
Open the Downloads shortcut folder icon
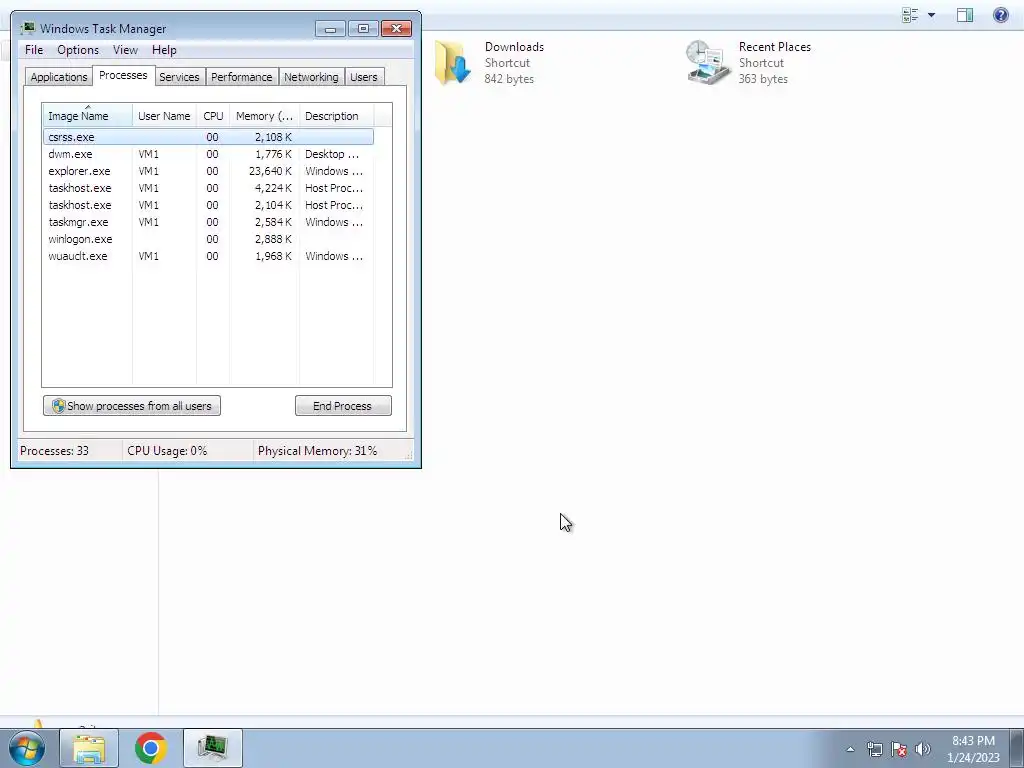click(x=453, y=63)
